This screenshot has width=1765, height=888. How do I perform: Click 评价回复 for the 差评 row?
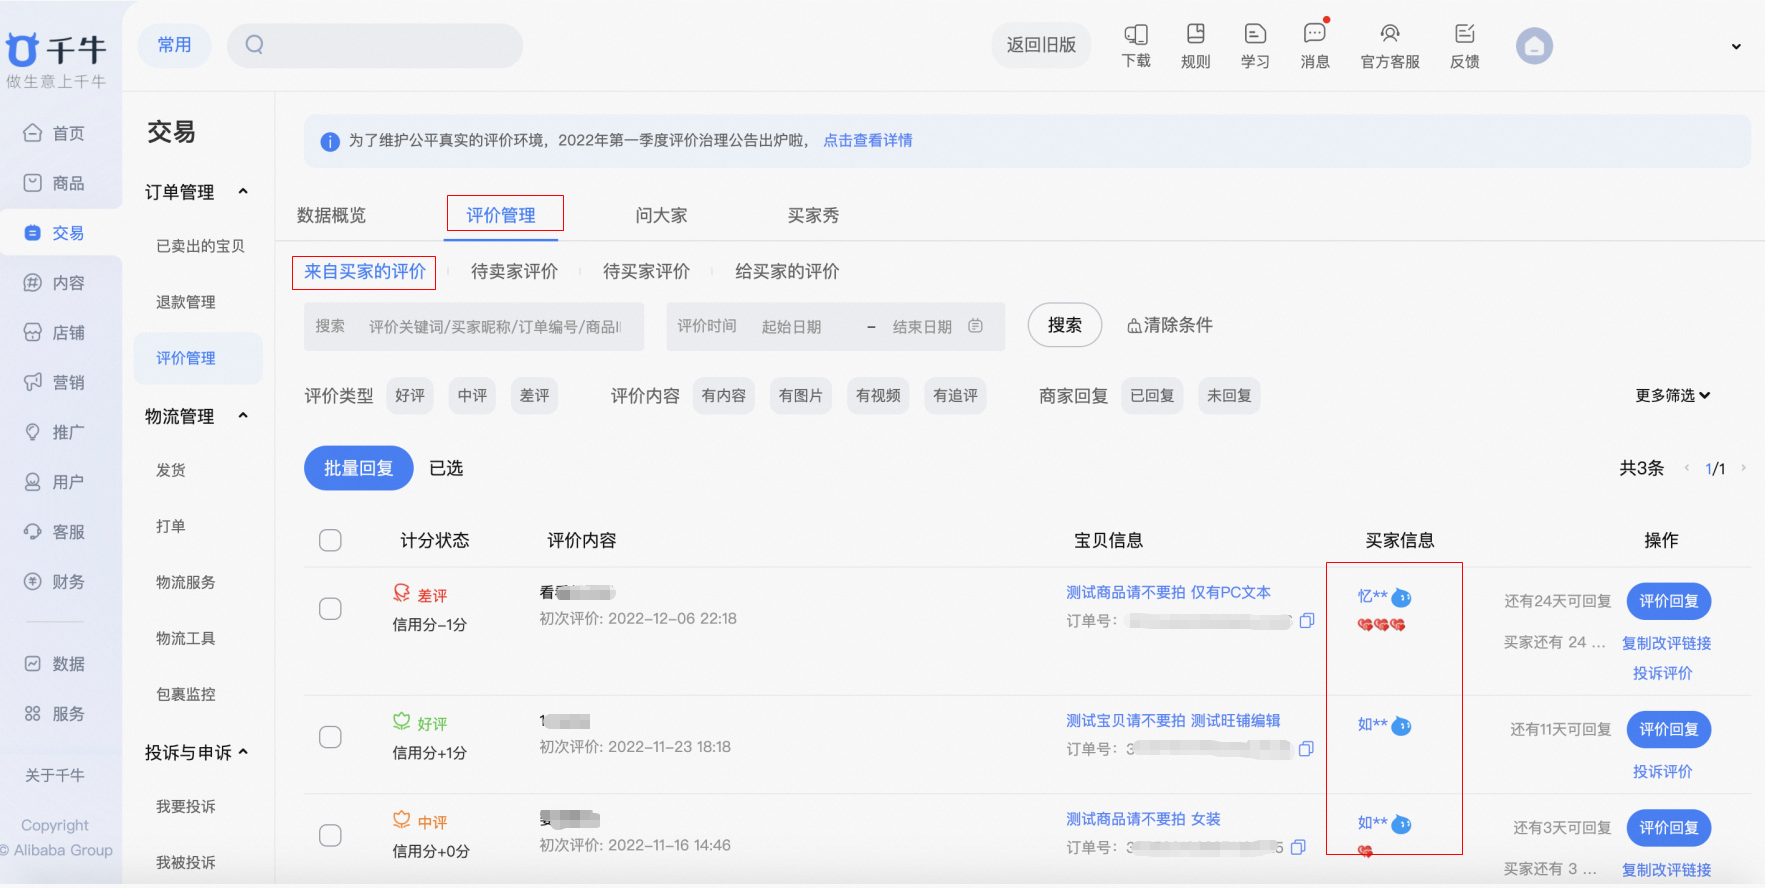coord(1669,601)
